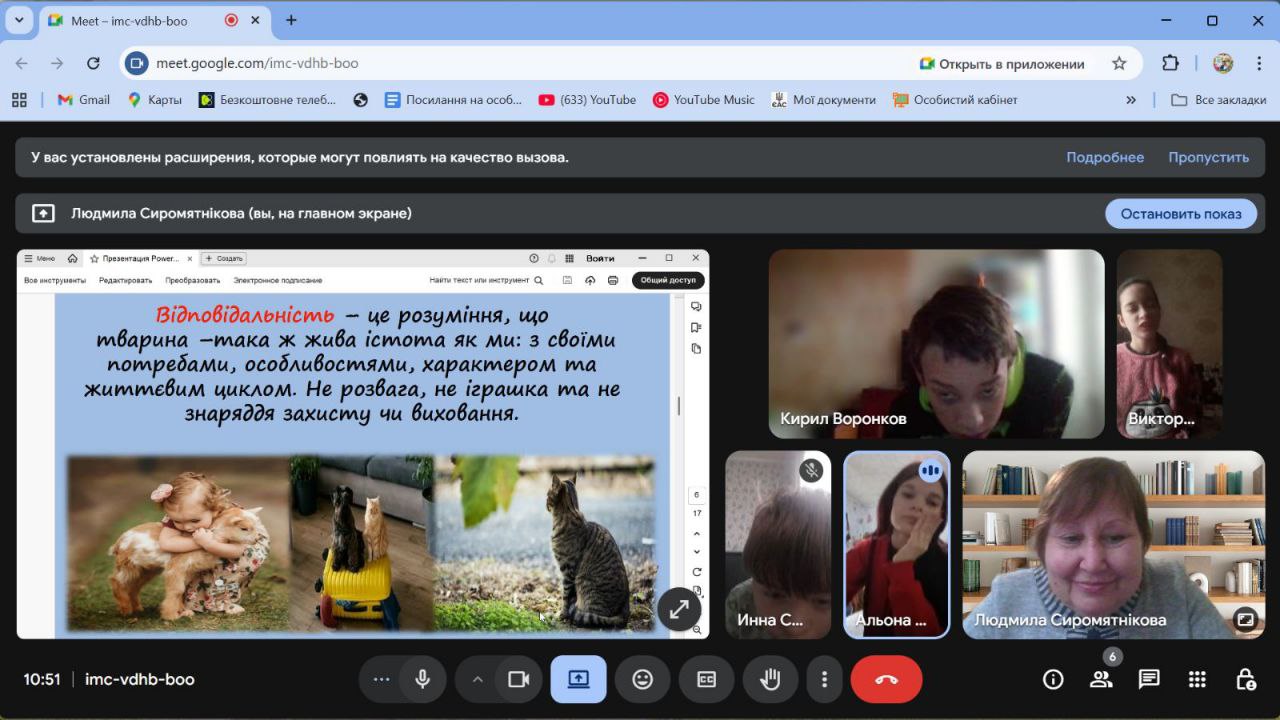Image resolution: width=1280 pixels, height=720 pixels.
Task: Open chat with everyone panel
Action: (1149, 679)
